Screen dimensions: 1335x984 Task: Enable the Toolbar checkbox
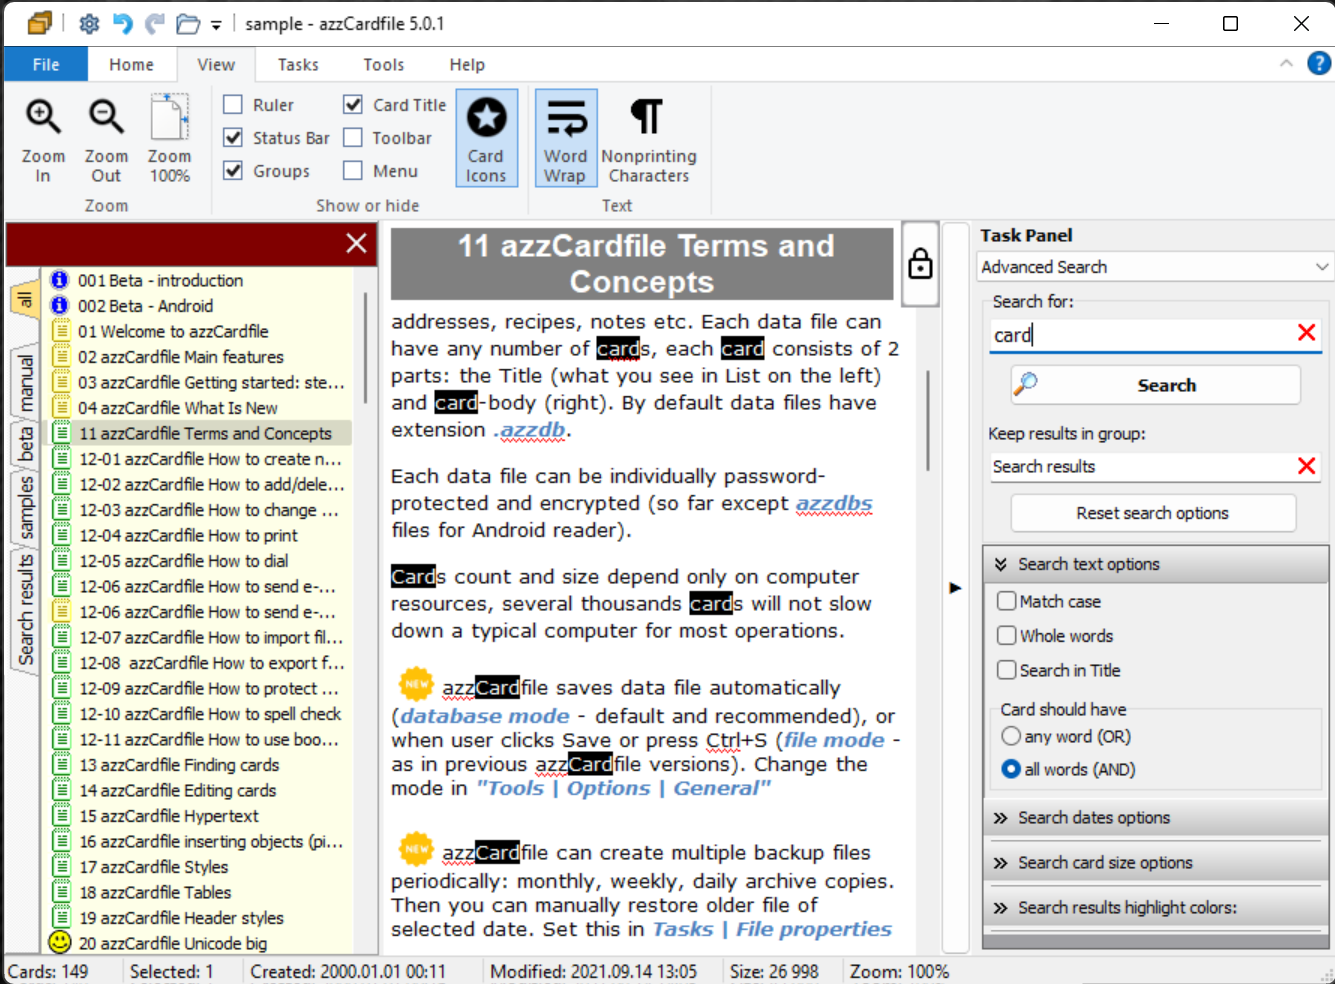click(353, 138)
